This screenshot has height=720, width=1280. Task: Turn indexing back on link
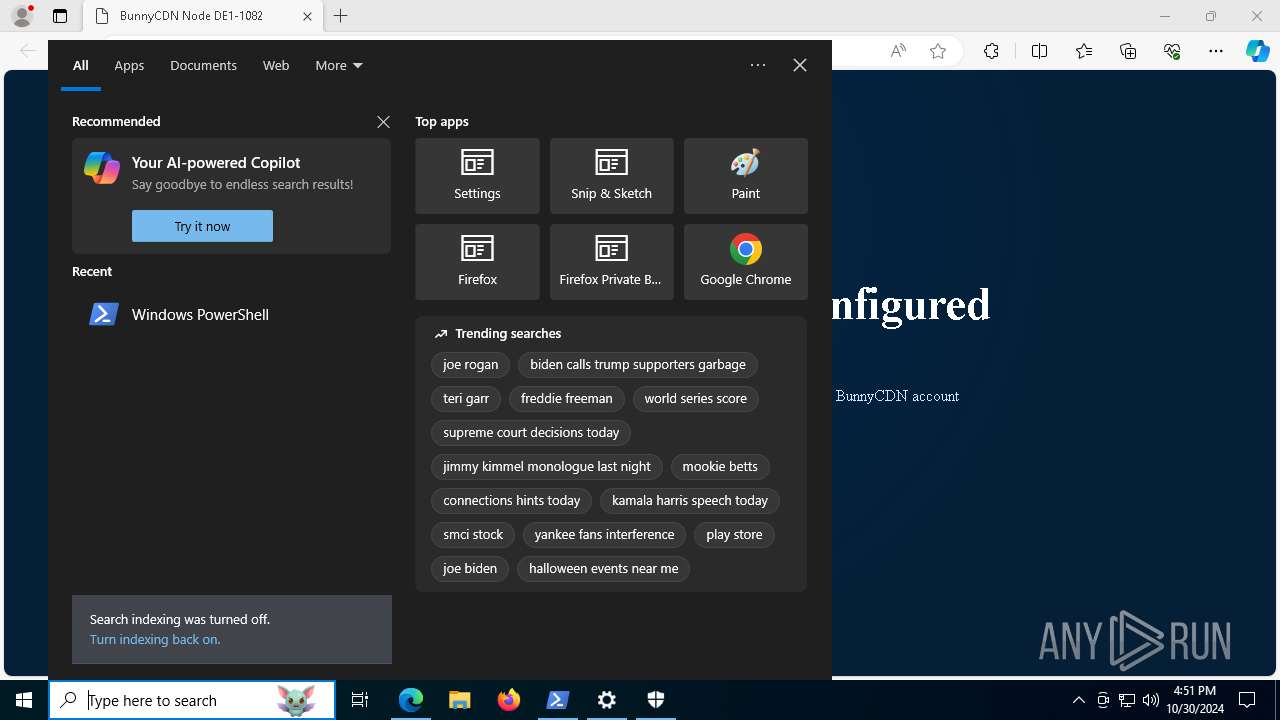[155, 639]
